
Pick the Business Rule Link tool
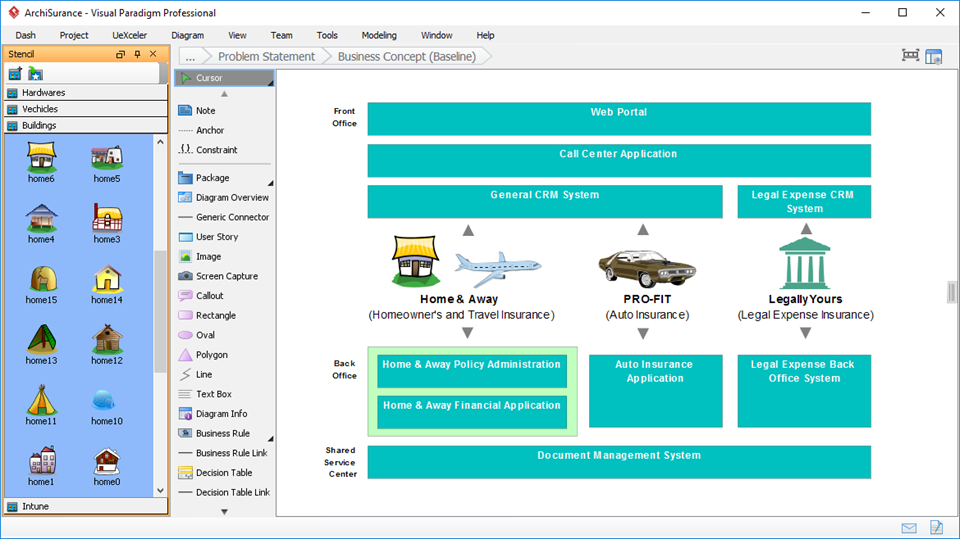[224, 453]
